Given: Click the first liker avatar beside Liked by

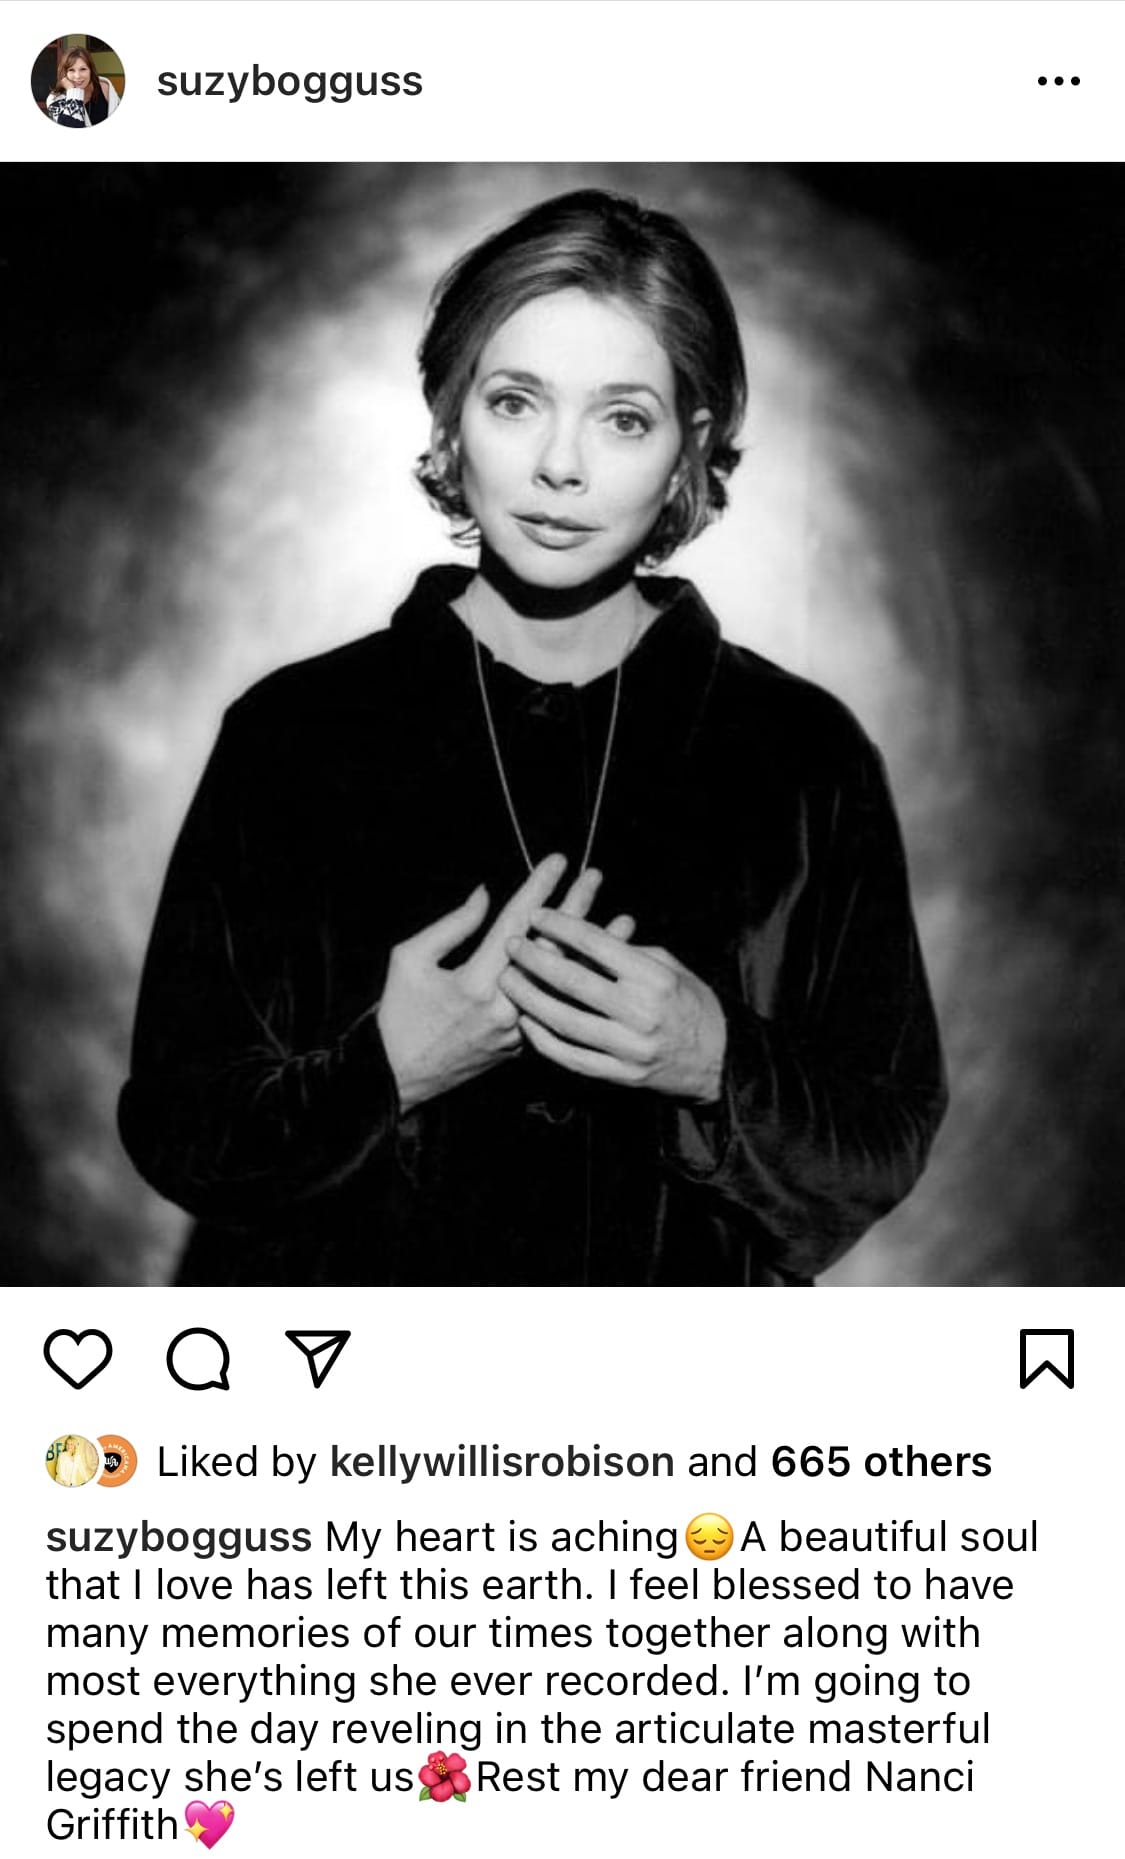Looking at the screenshot, I should click(x=72, y=1462).
